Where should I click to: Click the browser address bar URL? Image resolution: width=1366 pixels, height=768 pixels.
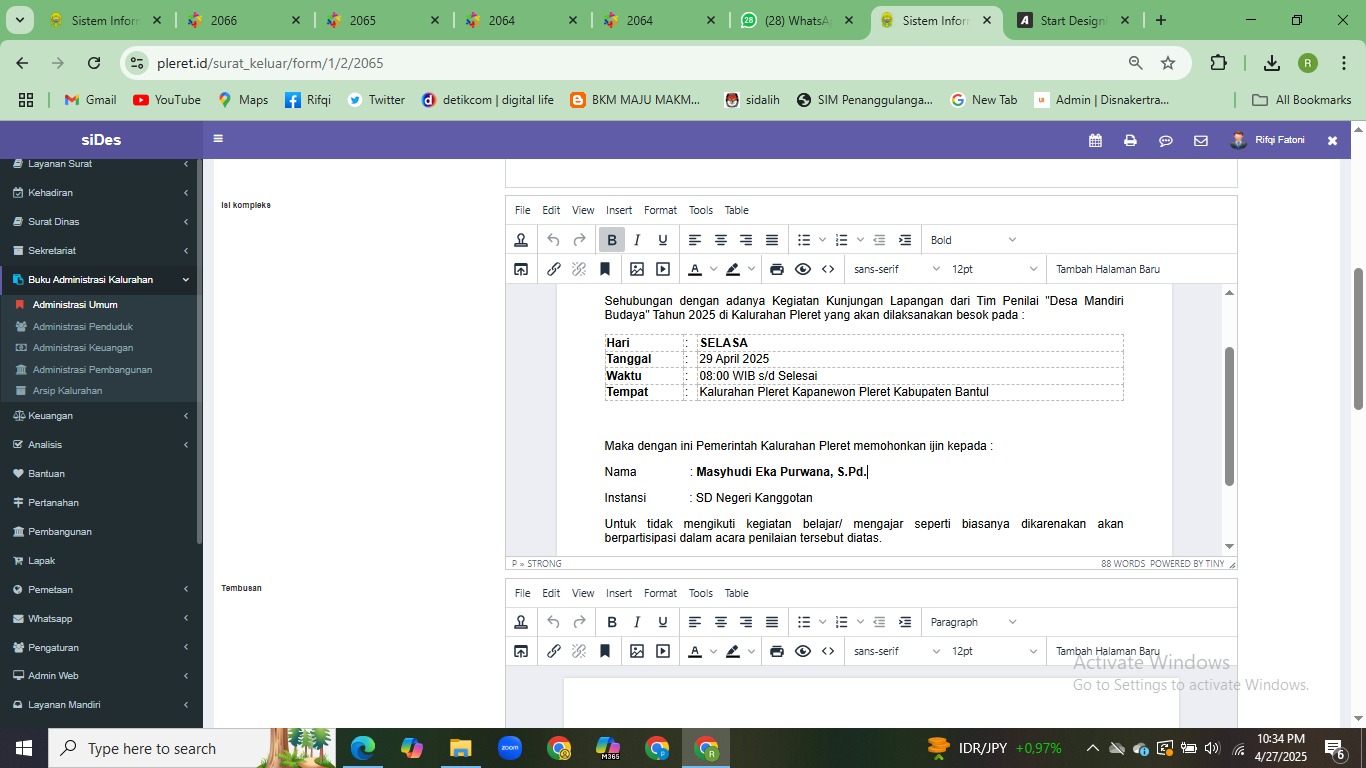270,63
